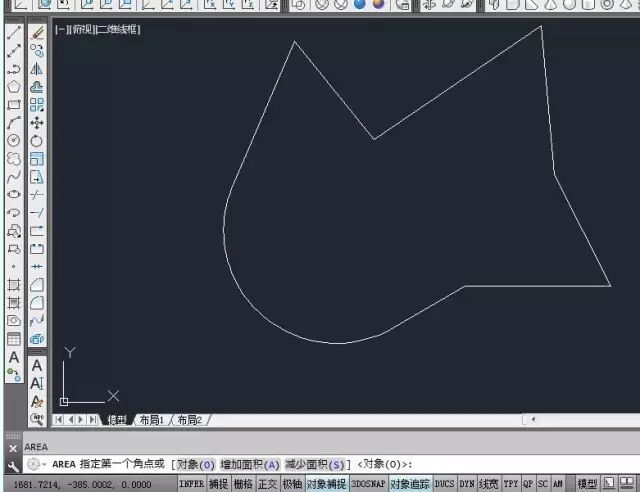Select the Line drawing tool
Screen dimensions: 640x492
[14, 33]
